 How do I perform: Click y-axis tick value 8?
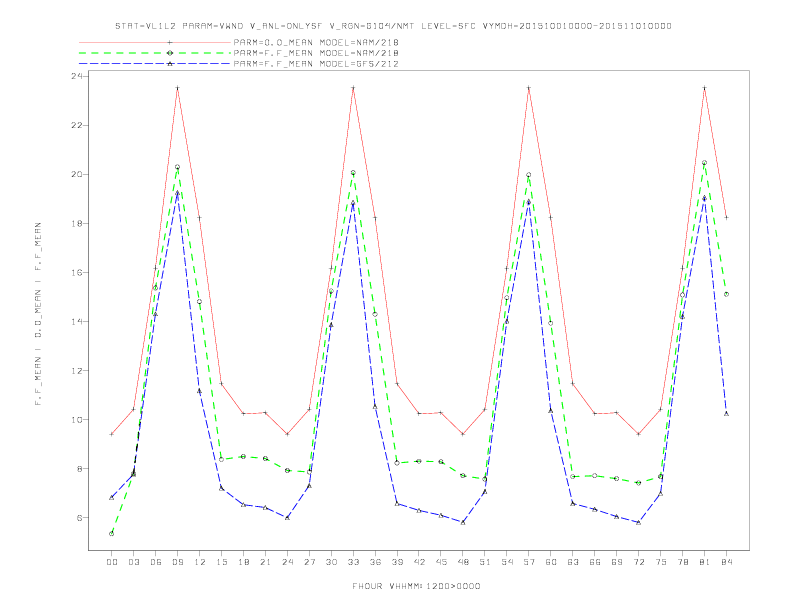[x=80, y=469]
